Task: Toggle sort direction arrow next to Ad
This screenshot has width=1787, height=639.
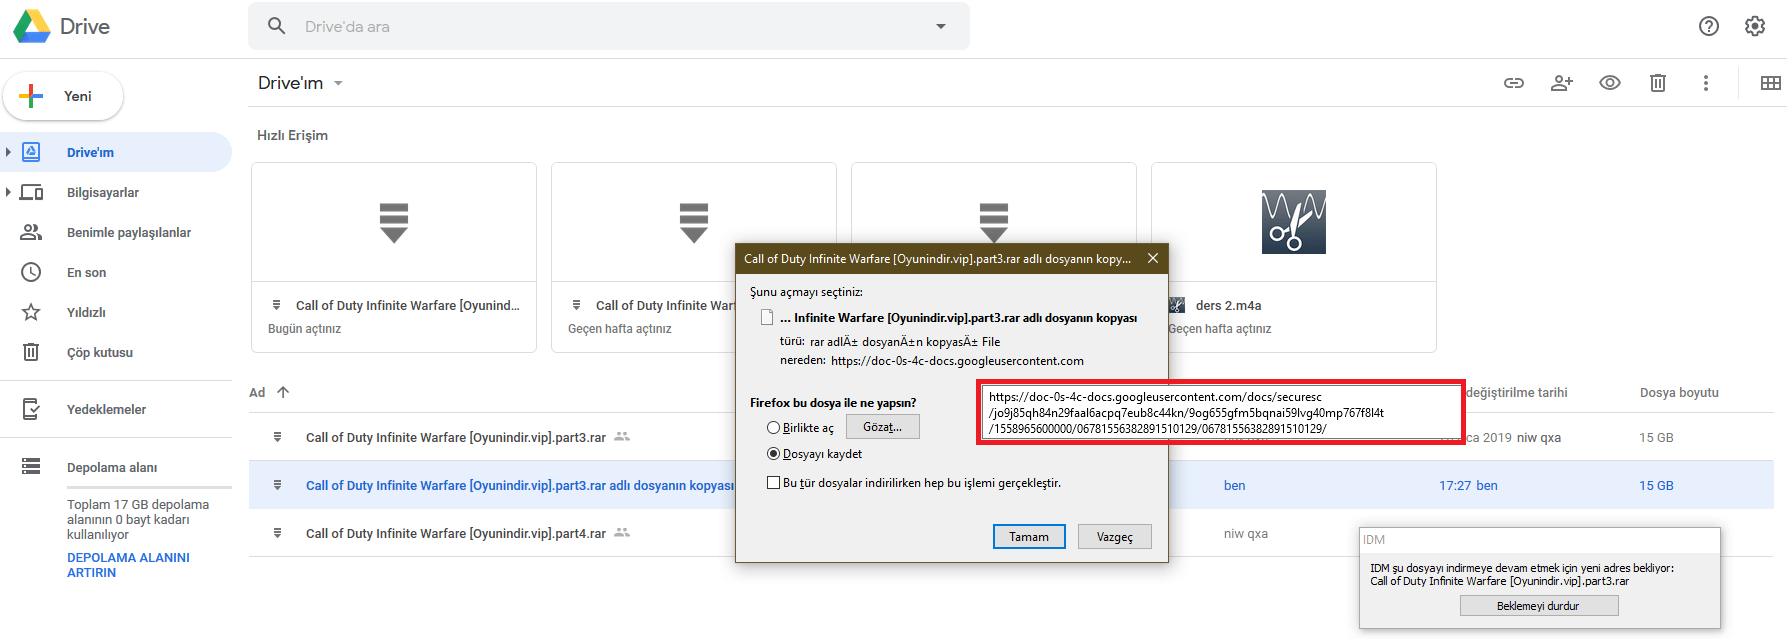Action: [283, 392]
